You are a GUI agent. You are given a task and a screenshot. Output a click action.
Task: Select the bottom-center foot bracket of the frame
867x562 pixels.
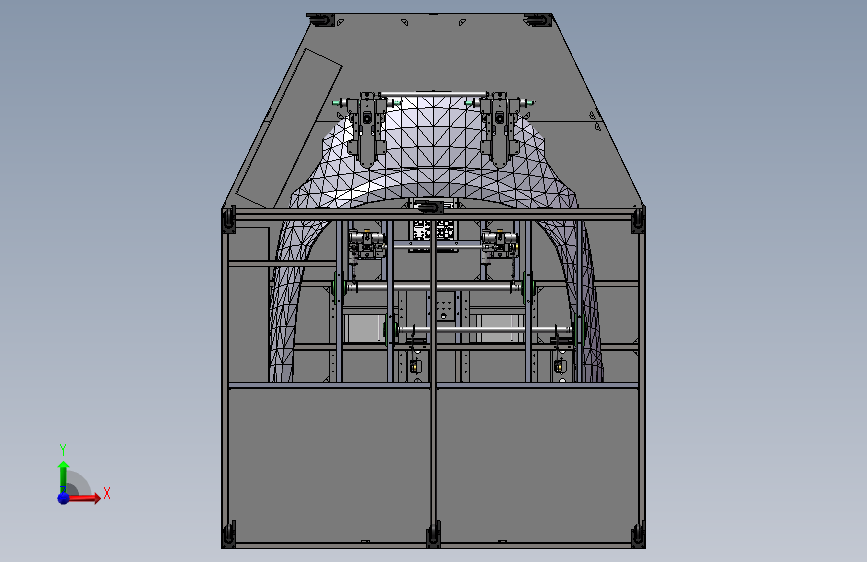coord(434,535)
